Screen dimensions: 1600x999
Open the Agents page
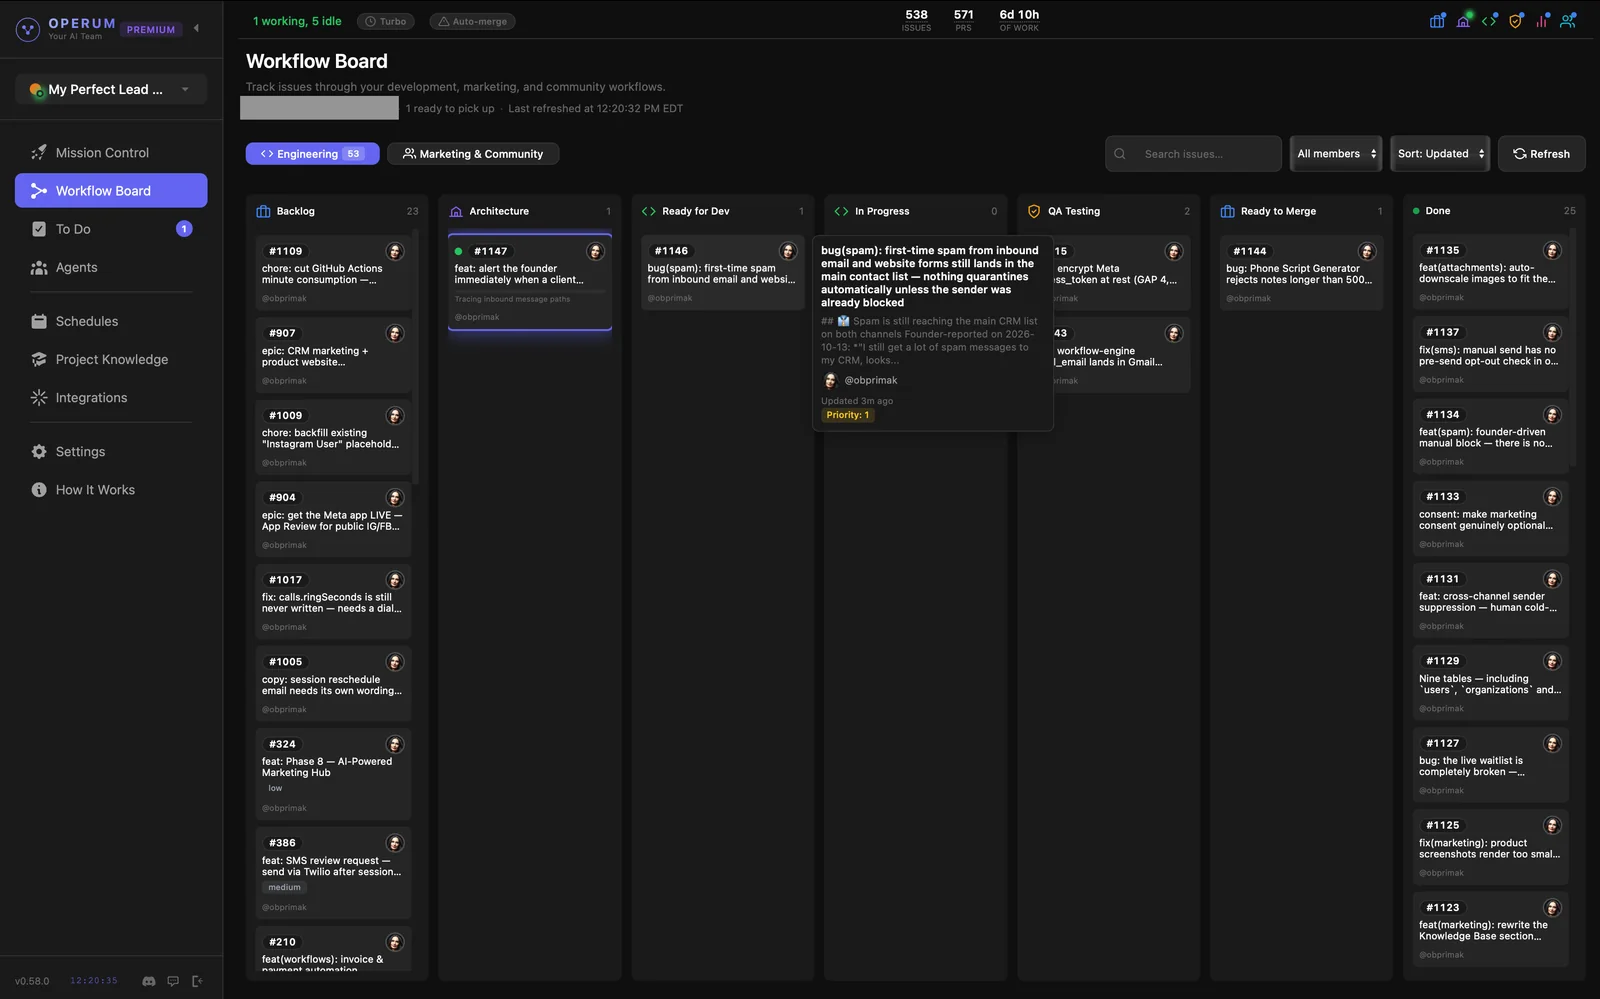click(x=111, y=267)
